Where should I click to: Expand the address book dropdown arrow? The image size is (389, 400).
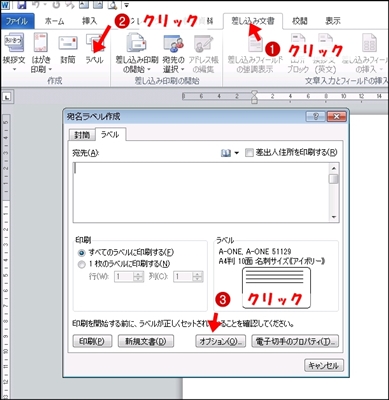coord(237,153)
